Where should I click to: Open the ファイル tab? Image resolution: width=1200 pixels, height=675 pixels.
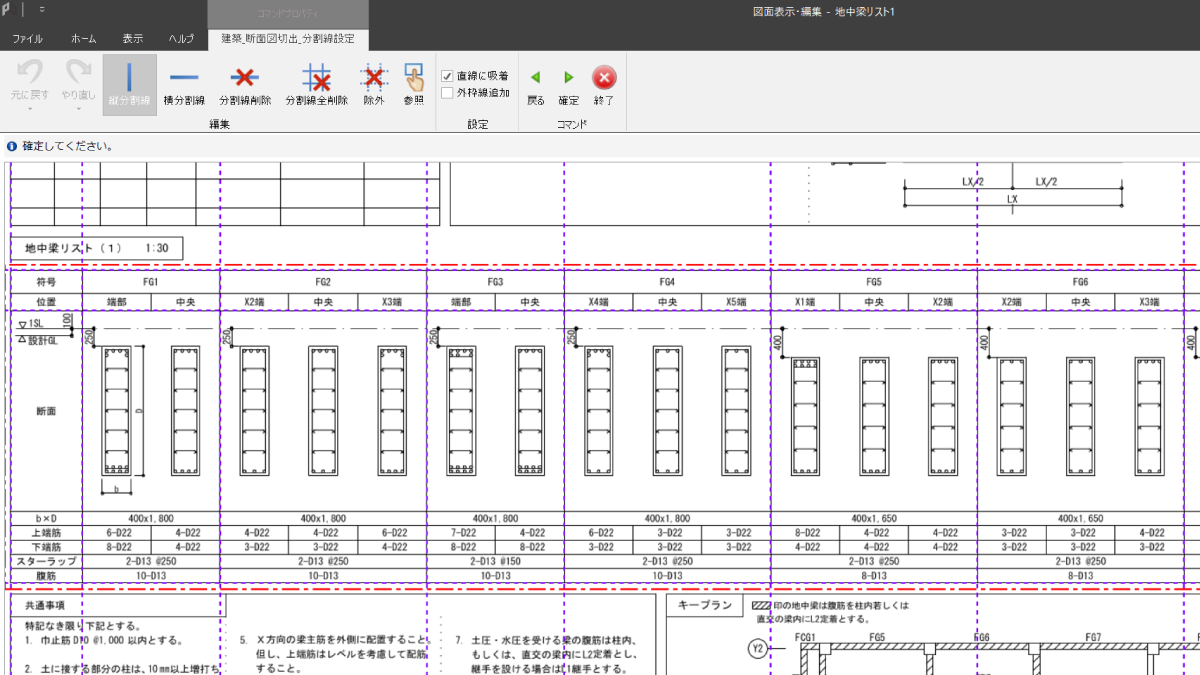(27, 38)
